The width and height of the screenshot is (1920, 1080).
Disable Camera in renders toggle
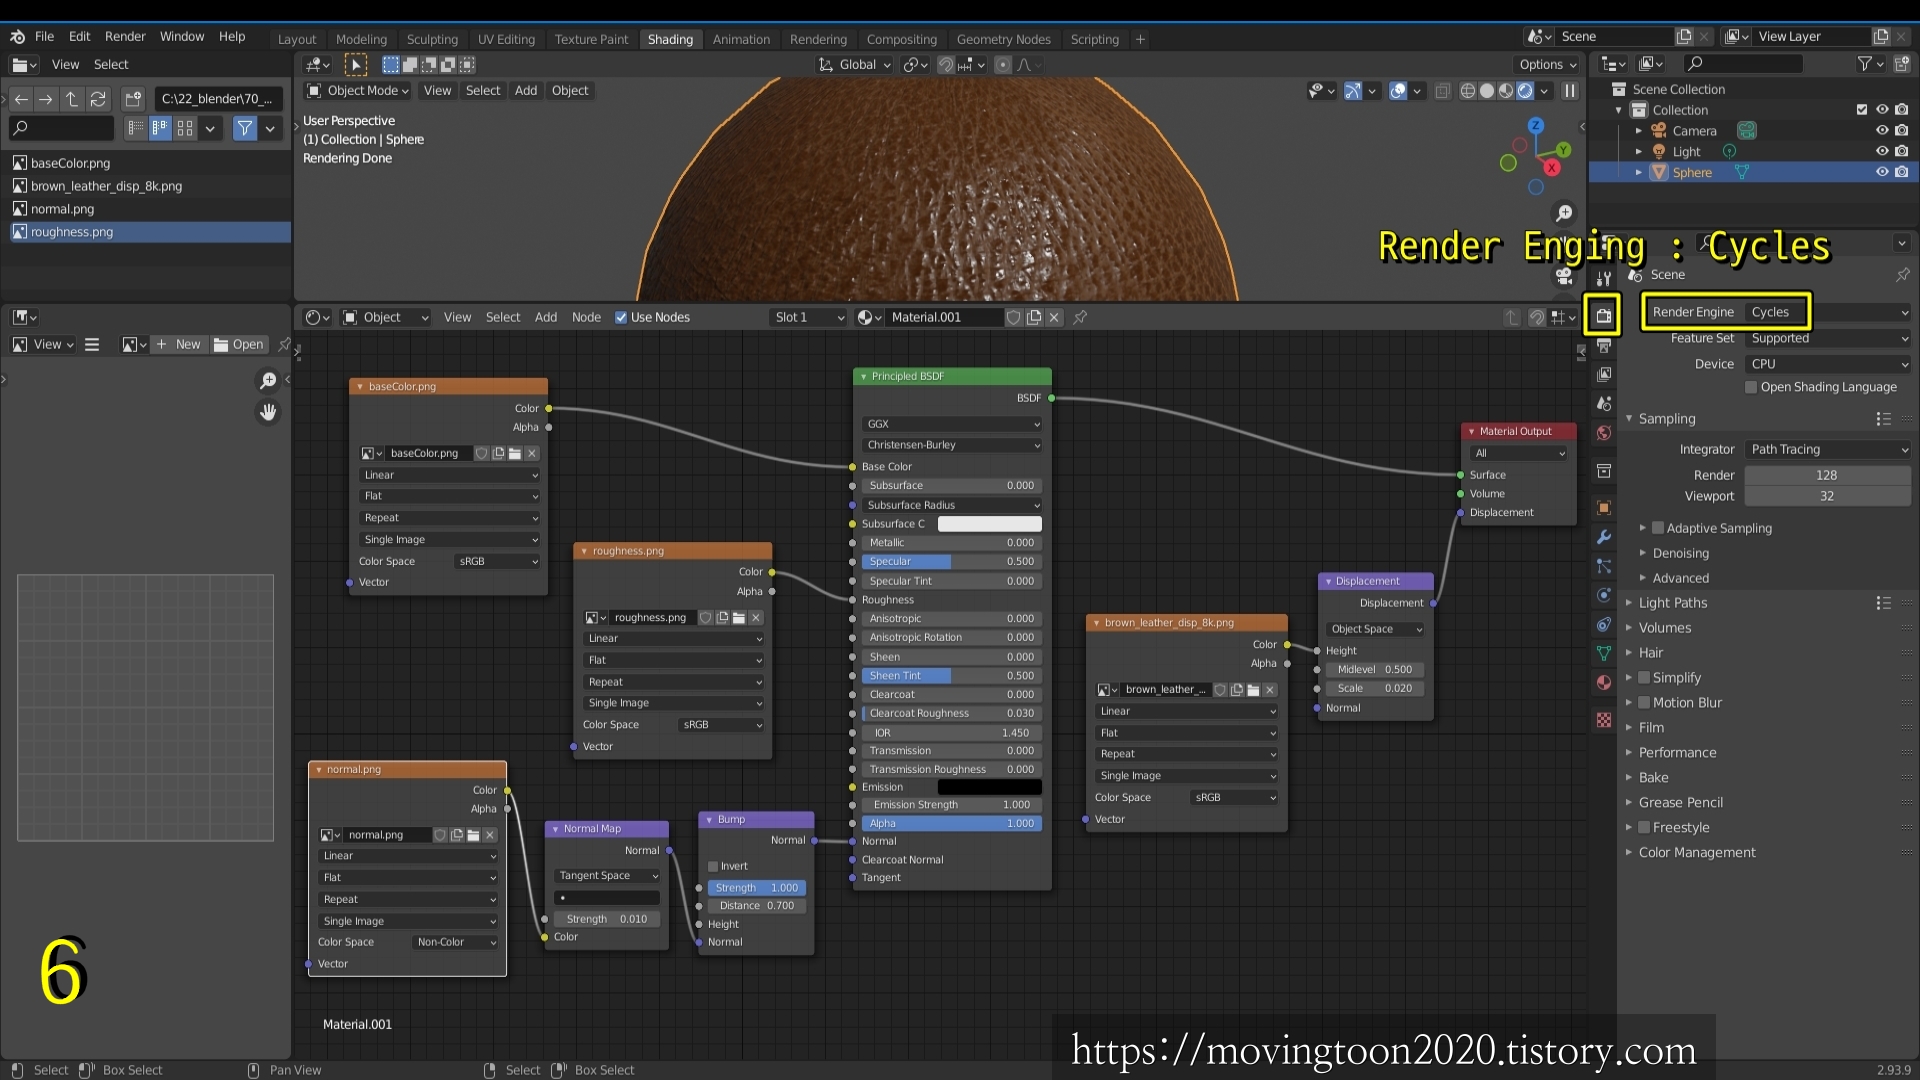pos(1902,130)
